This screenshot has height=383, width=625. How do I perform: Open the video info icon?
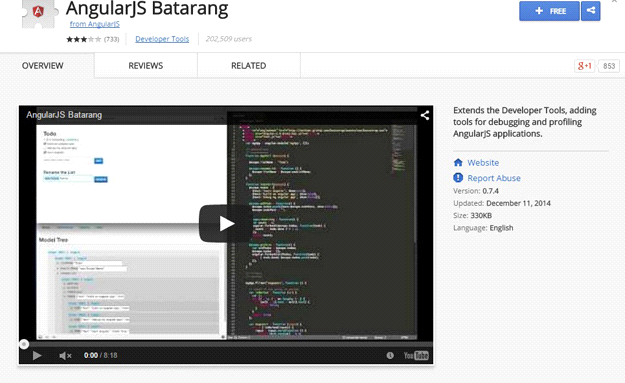390,356
